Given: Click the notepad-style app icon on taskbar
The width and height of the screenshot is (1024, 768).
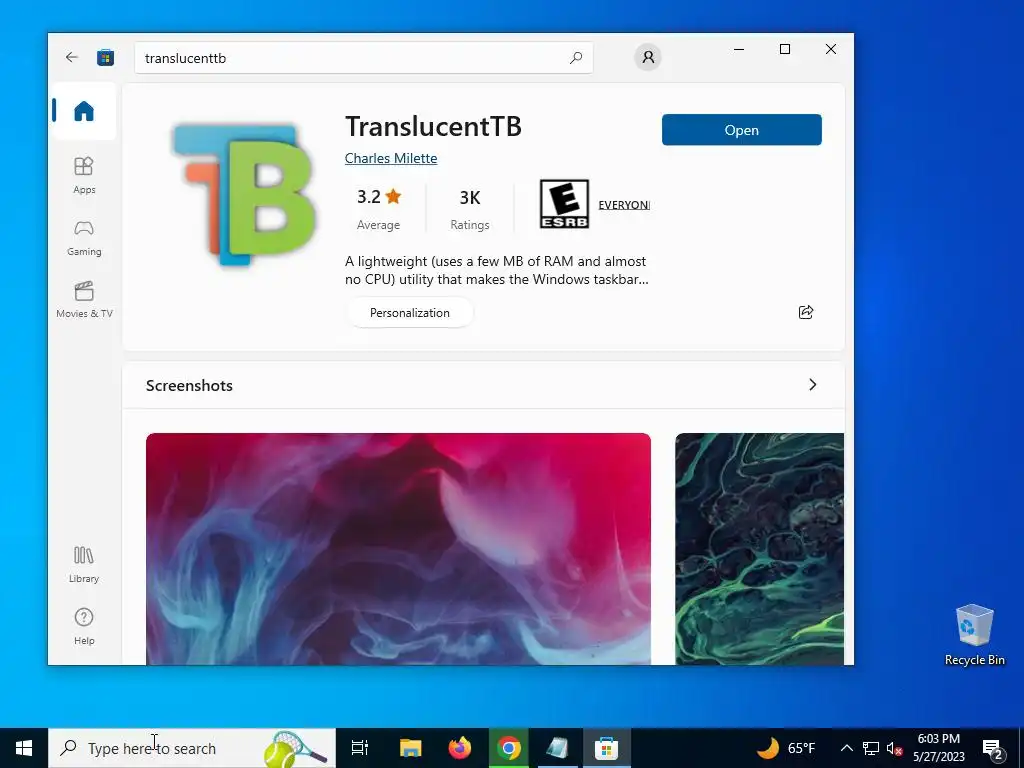Looking at the screenshot, I should pos(557,748).
